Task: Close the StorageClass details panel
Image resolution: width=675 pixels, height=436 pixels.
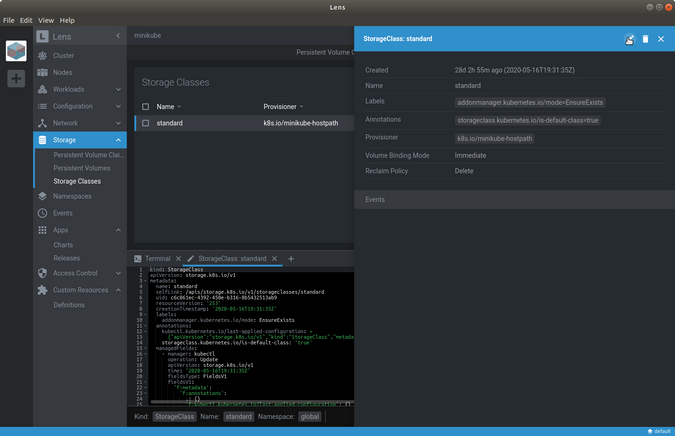Action: (660, 39)
